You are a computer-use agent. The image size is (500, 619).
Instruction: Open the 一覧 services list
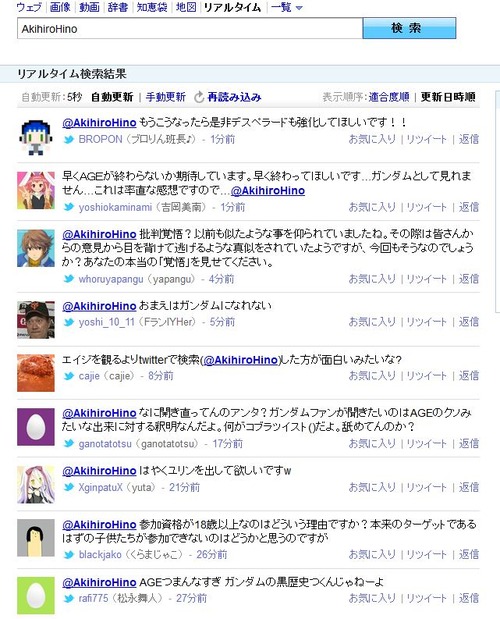(281, 7)
